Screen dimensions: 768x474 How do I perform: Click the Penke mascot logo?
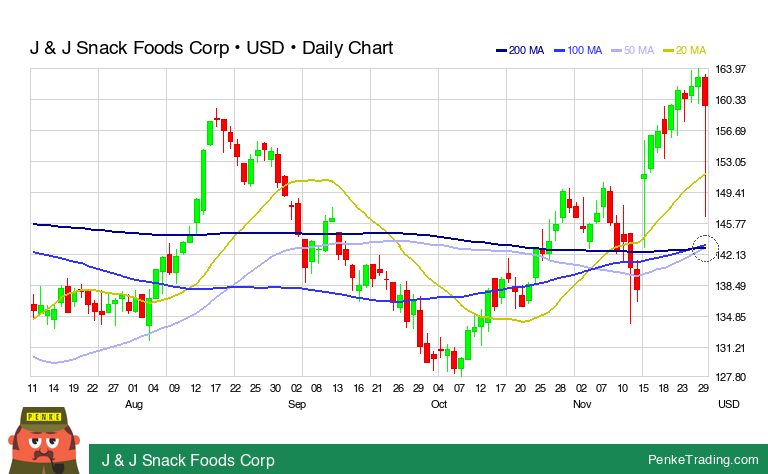(44, 441)
